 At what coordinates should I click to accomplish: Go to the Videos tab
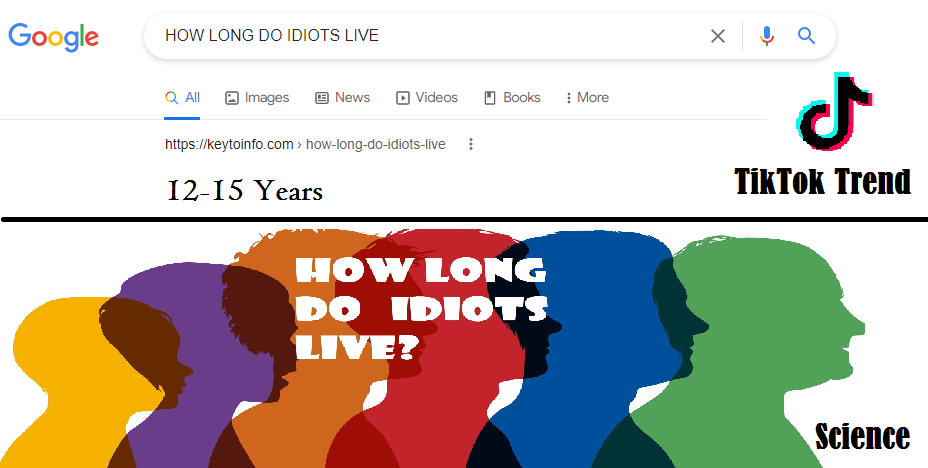[x=427, y=98]
